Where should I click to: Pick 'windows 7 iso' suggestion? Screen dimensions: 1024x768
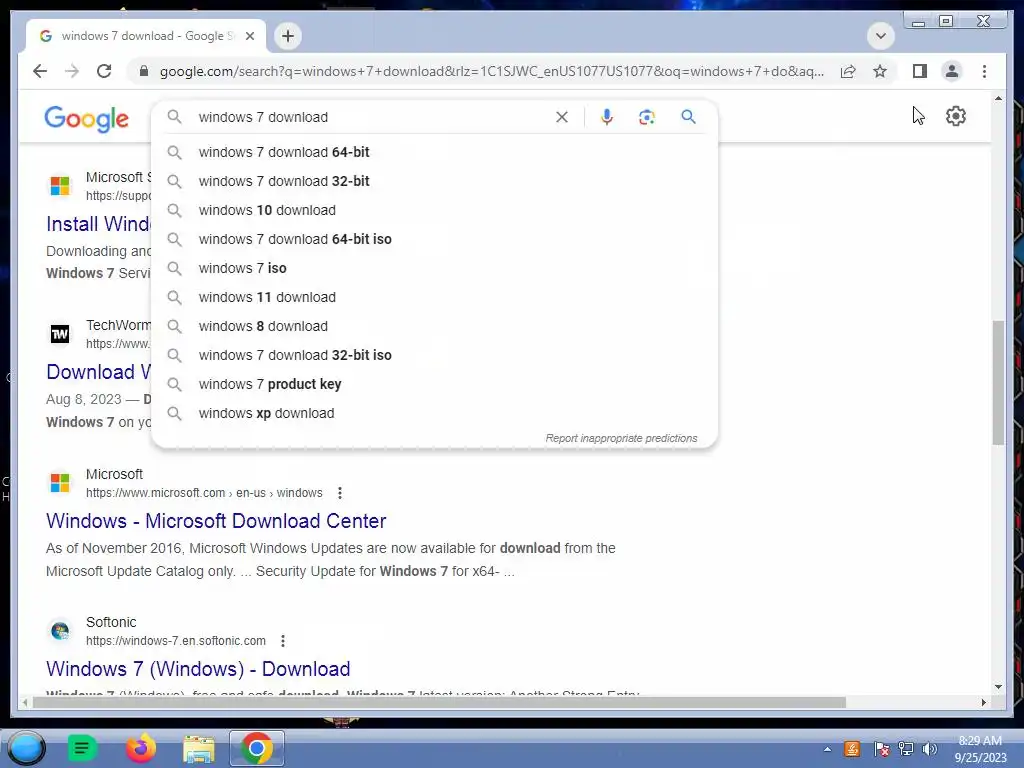(x=434, y=268)
